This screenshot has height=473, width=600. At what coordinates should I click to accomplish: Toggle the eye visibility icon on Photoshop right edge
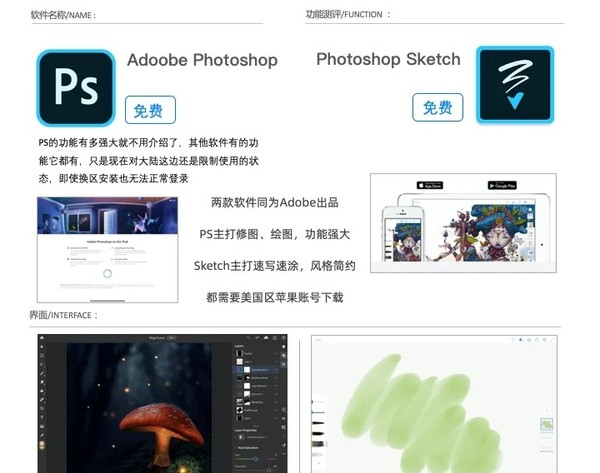click(284, 418)
